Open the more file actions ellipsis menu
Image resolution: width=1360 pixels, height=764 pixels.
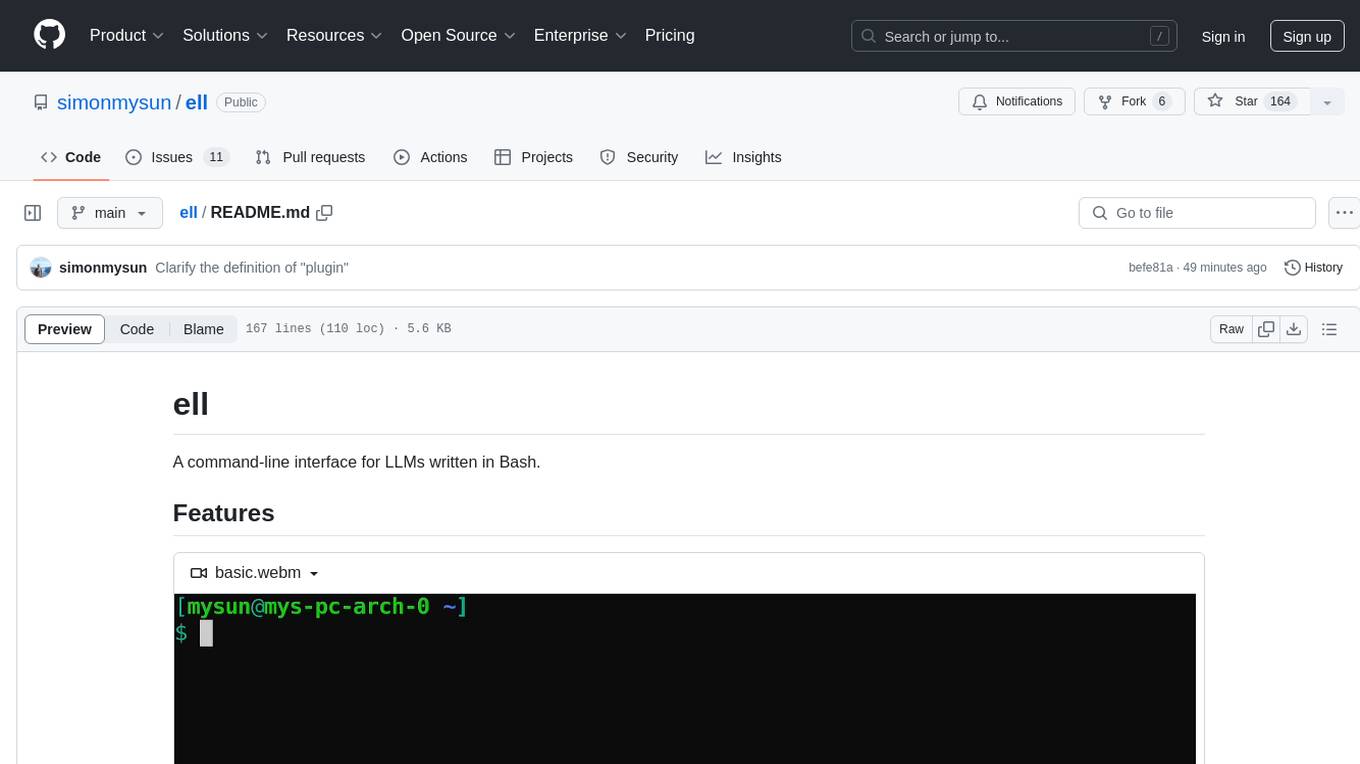tap(1344, 213)
